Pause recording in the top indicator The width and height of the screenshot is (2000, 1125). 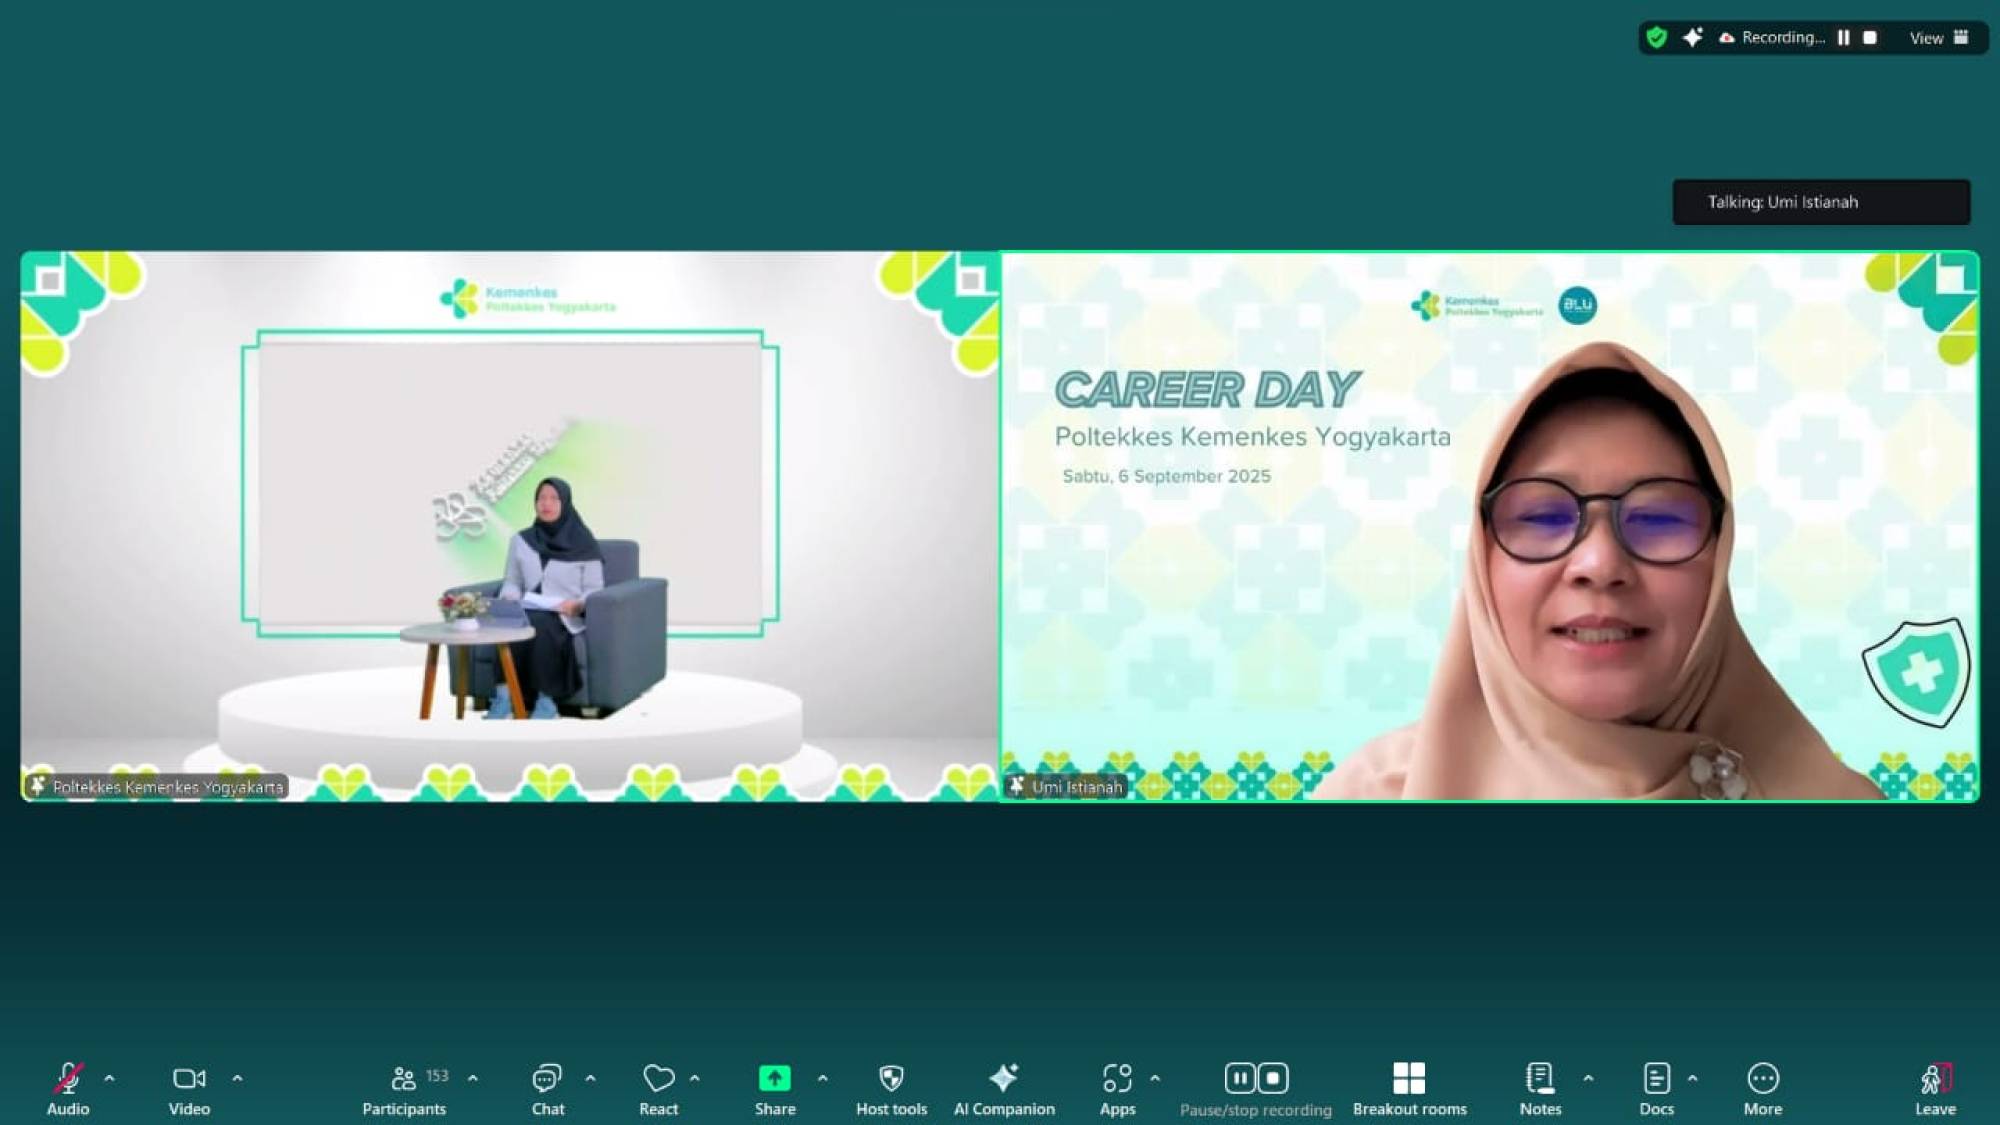tap(1843, 38)
